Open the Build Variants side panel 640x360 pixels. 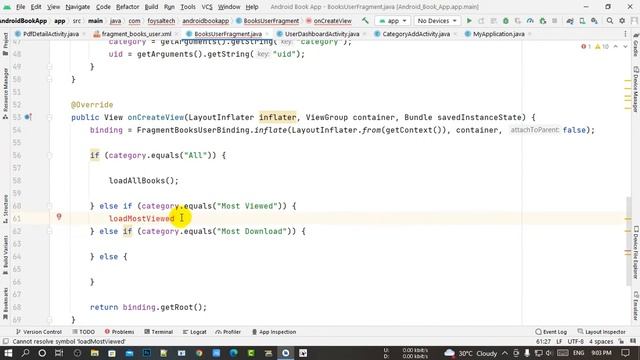5,256
